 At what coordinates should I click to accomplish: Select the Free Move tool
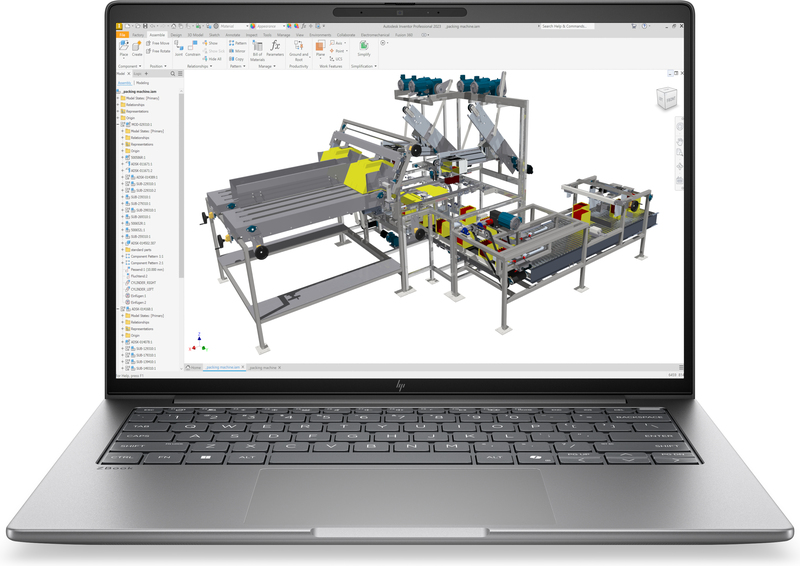pos(158,43)
